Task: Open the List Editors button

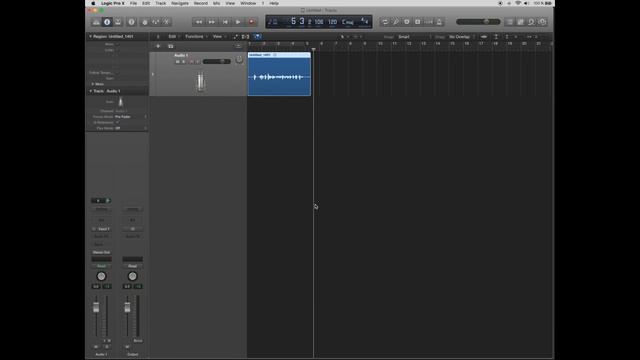Action: click(x=510, y=22)
